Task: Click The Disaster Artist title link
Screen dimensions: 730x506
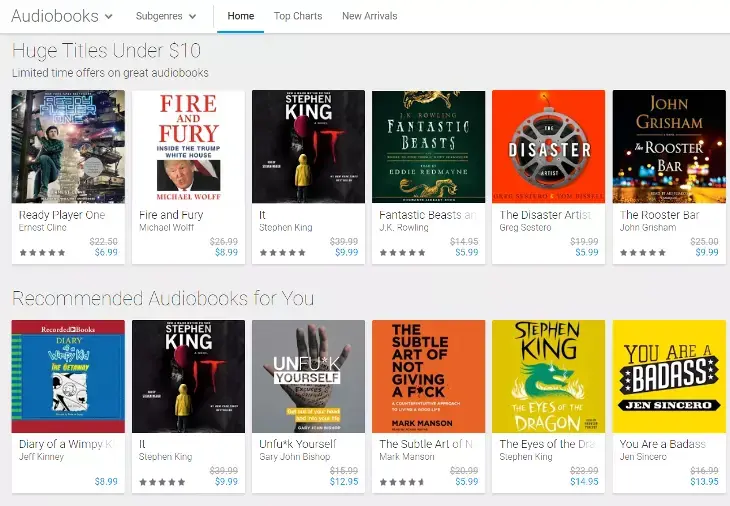Action: [x=545, y=215]
